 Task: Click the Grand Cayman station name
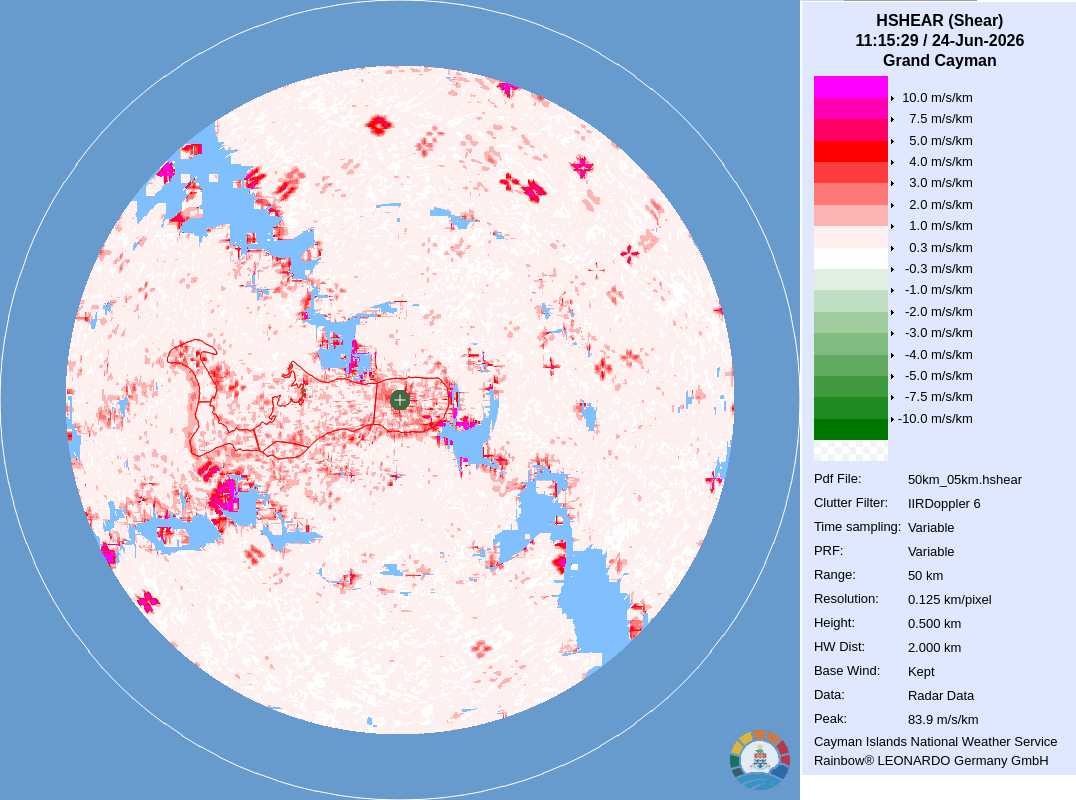(939, 60)
